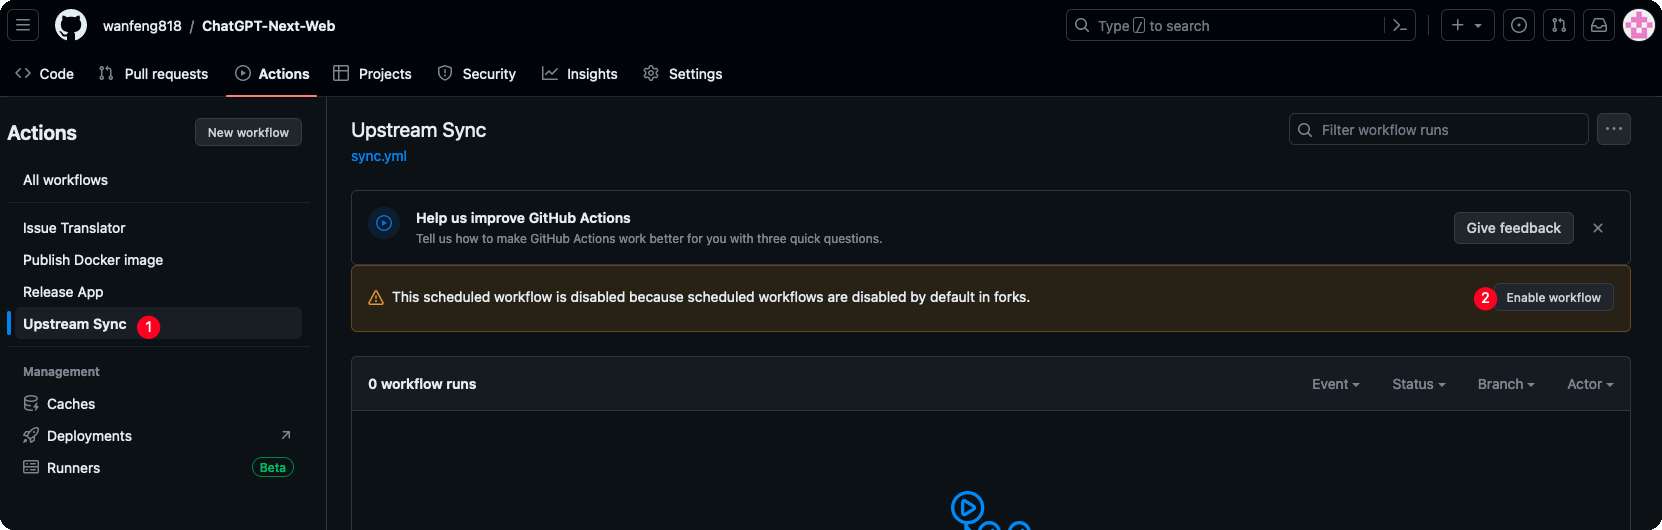The height and width of the screenshot is (530, 1662).
Task: Open the command palette icon
Action: click(x=1400, y=25)
